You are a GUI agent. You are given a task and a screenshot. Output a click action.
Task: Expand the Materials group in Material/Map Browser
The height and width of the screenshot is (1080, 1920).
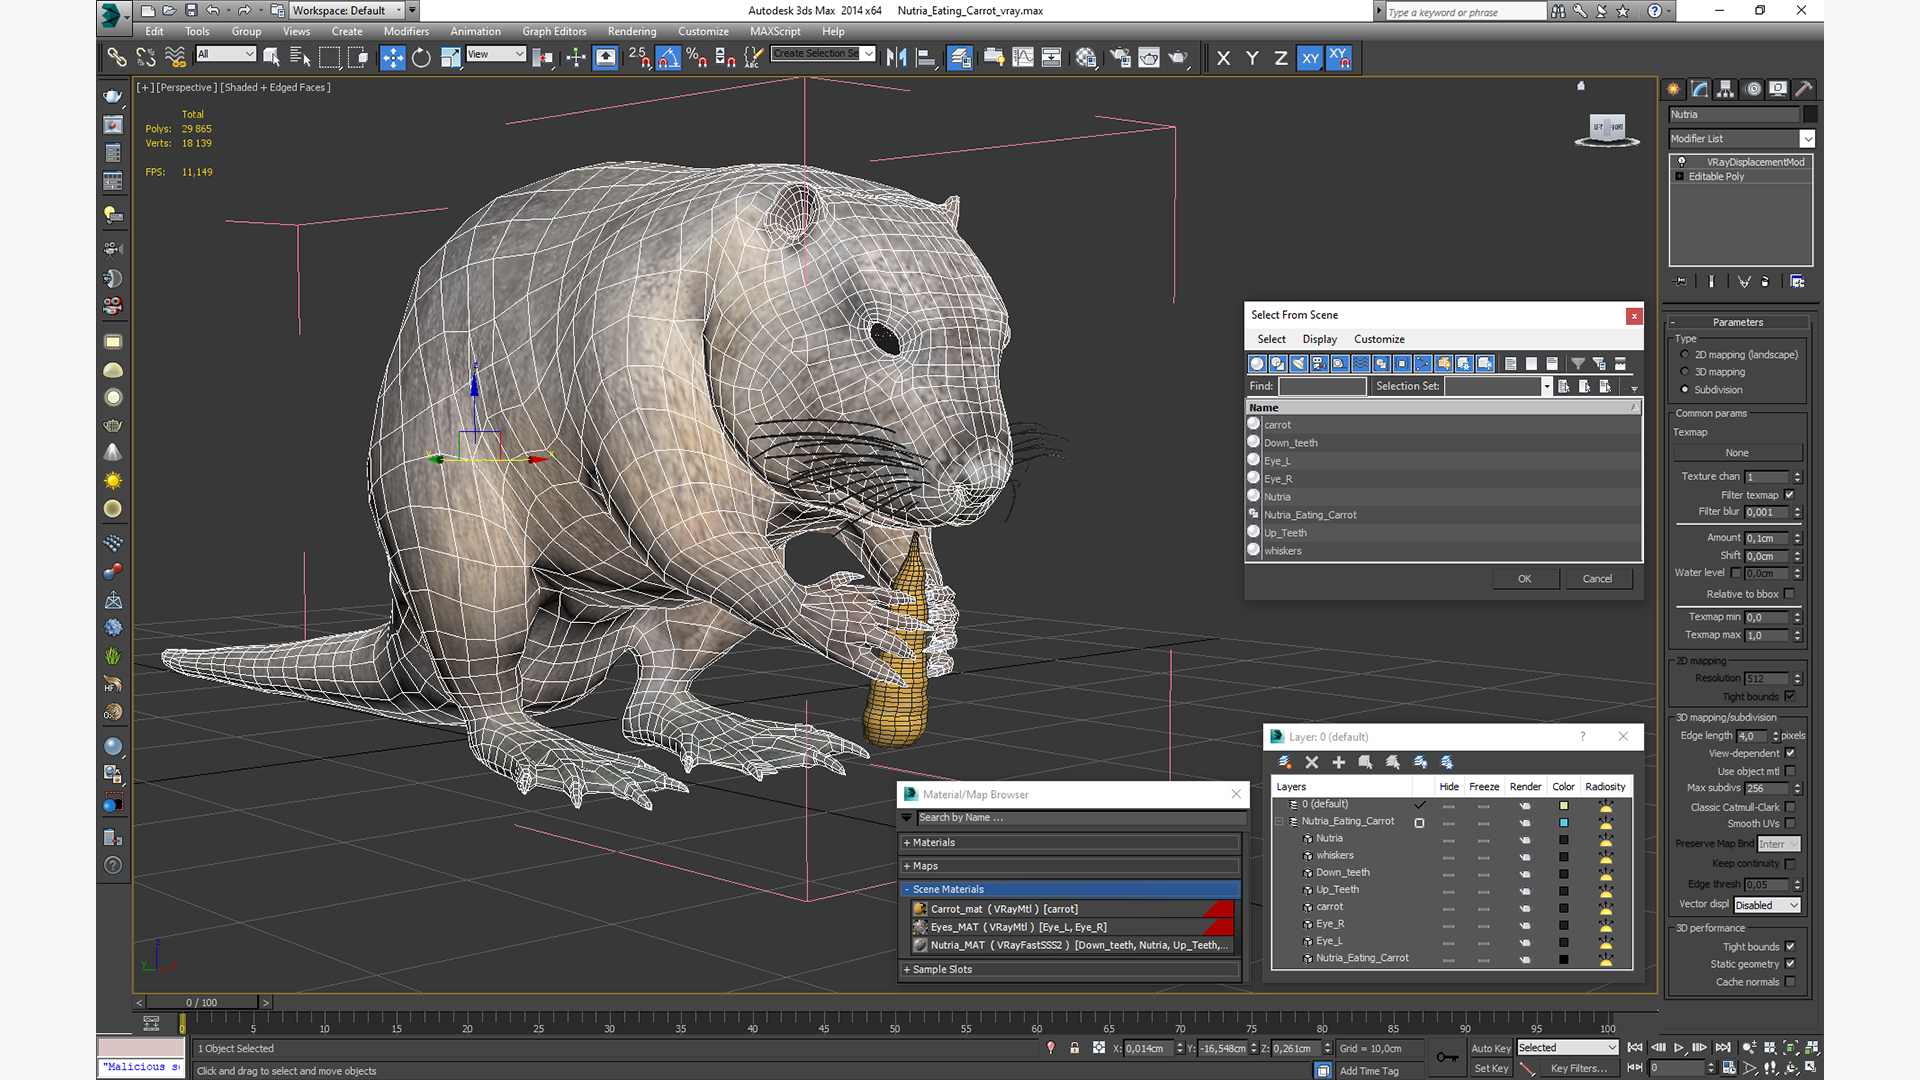pos(1072,843)
